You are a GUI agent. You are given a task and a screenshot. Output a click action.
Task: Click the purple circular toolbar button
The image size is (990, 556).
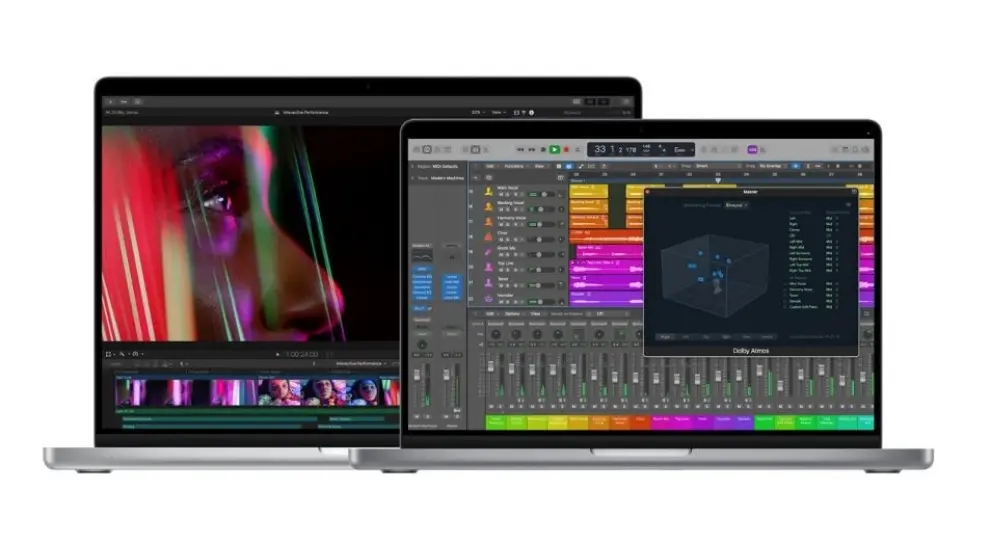[752, 149]
